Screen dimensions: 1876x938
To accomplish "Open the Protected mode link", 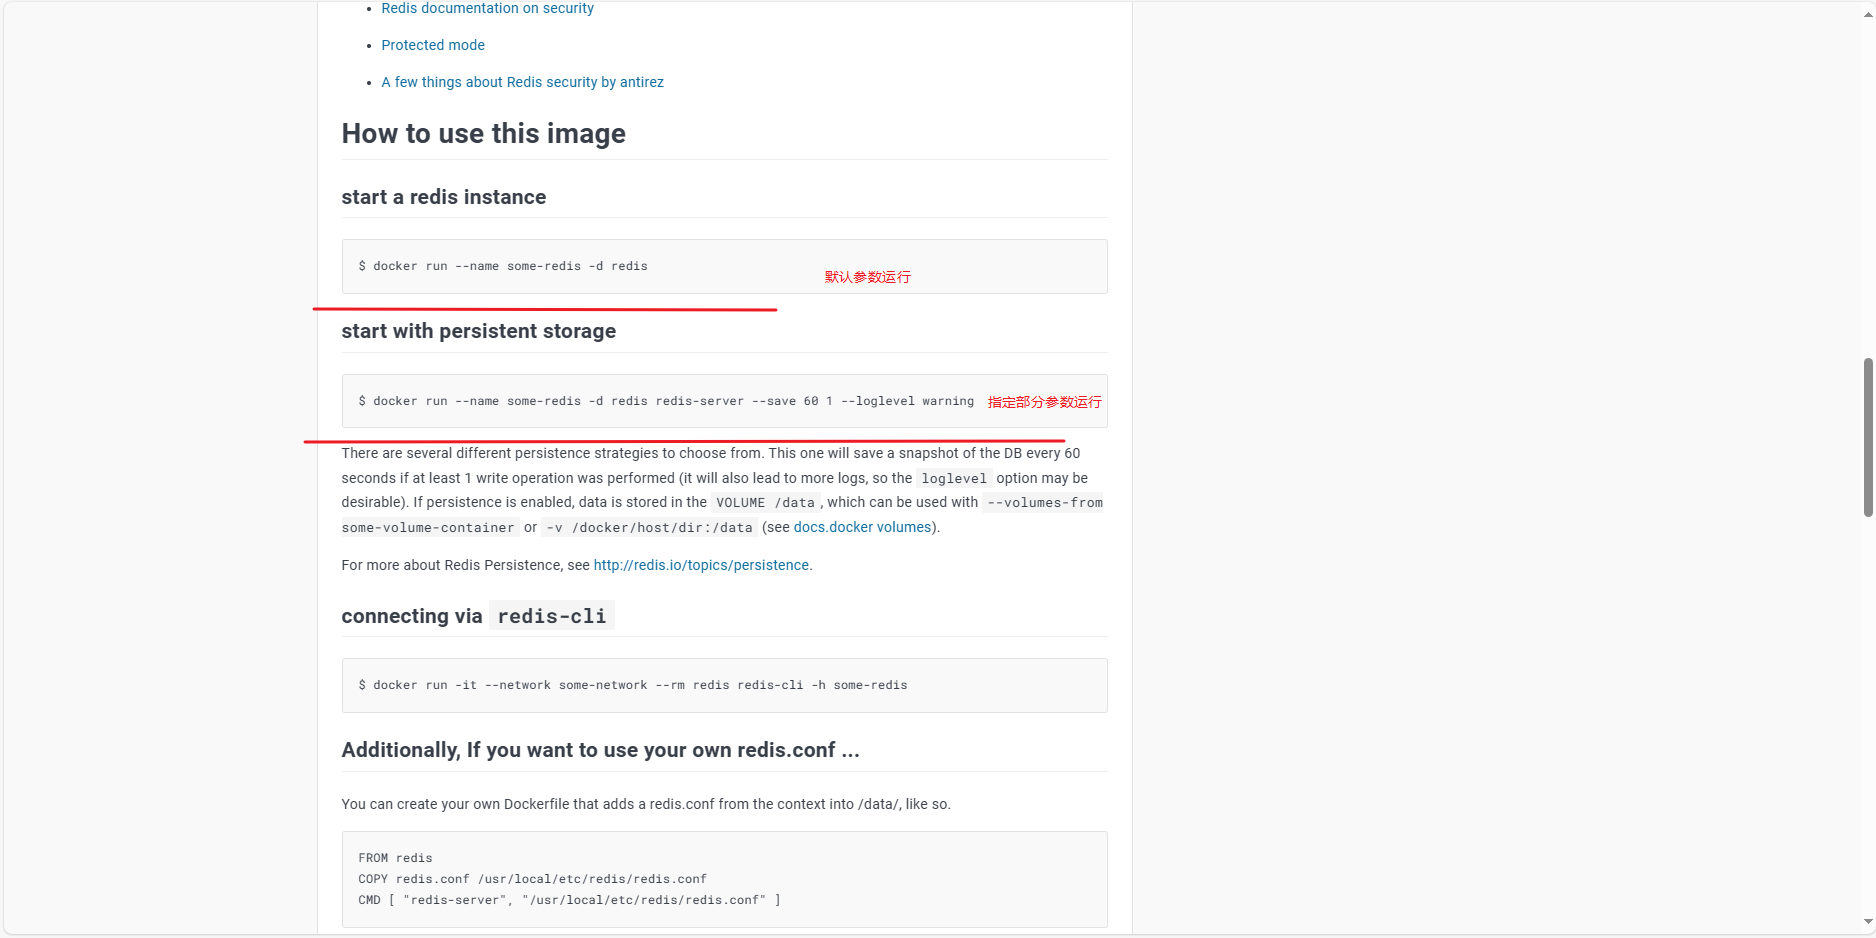I will coord(433,45).
